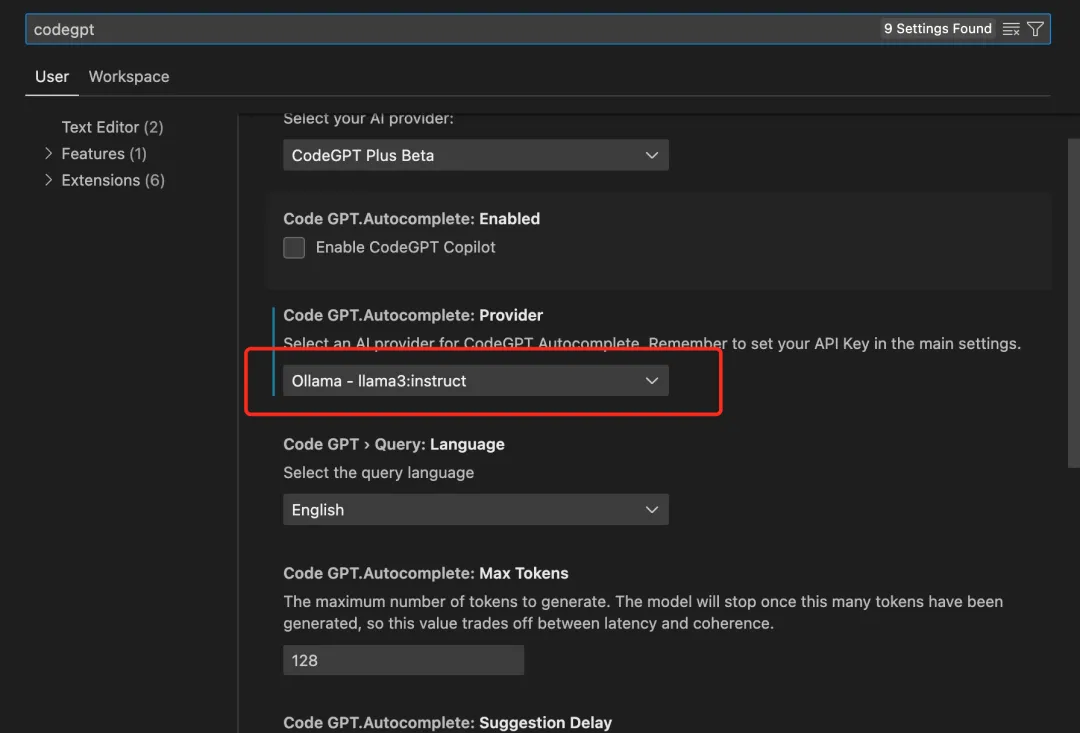
Task: Click the Max Tokens description paragraph
Action: pyautogui.click(x=643, y=612)
